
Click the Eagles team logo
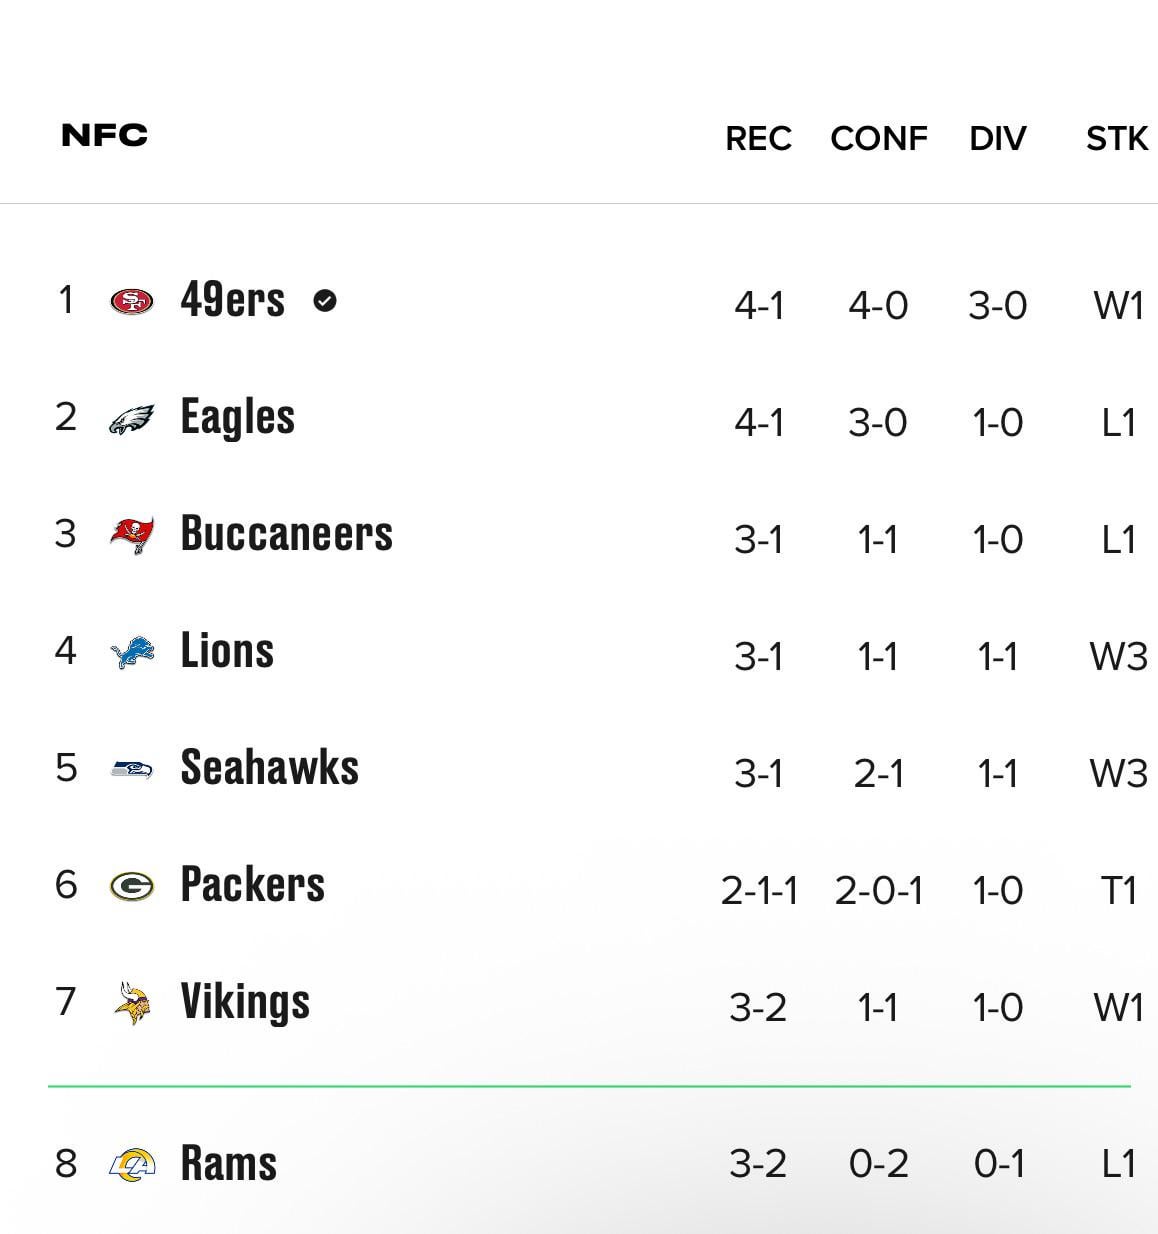pos(132,419)
